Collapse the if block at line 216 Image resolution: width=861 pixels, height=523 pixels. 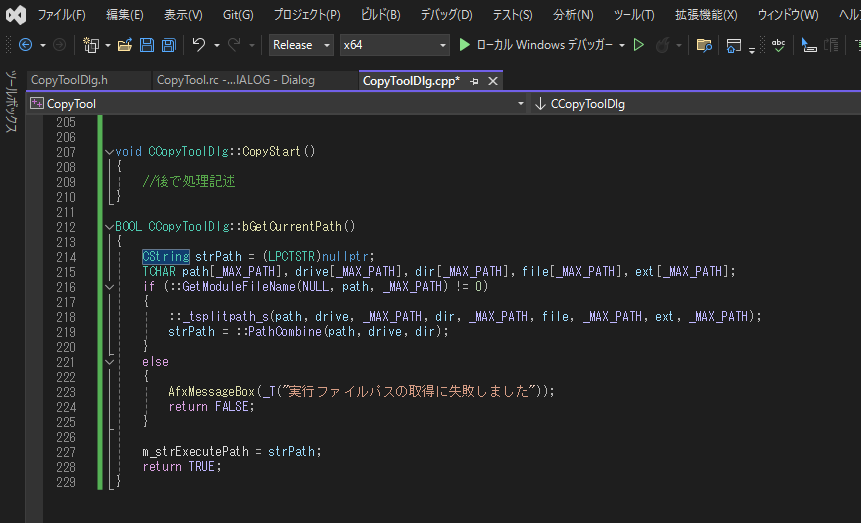[108, 287]
